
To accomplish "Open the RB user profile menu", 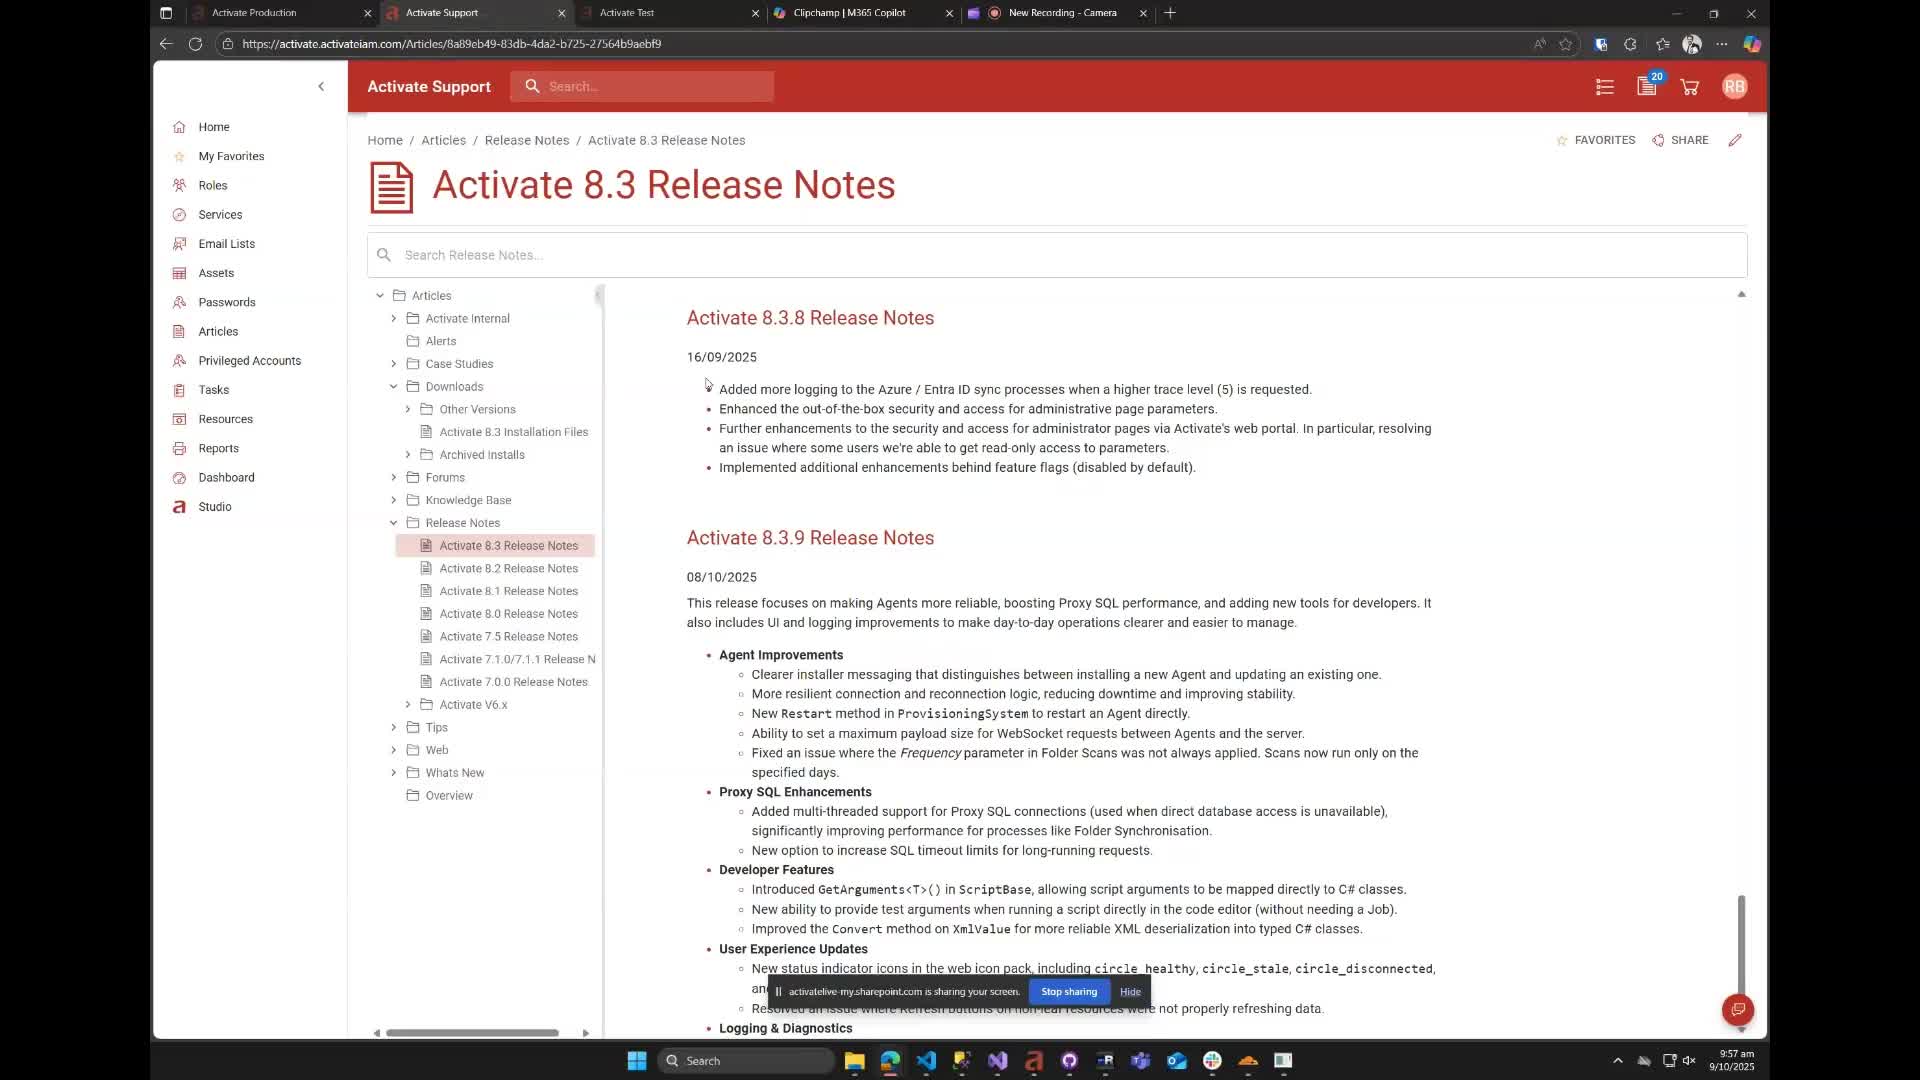I will [1734, 87].
